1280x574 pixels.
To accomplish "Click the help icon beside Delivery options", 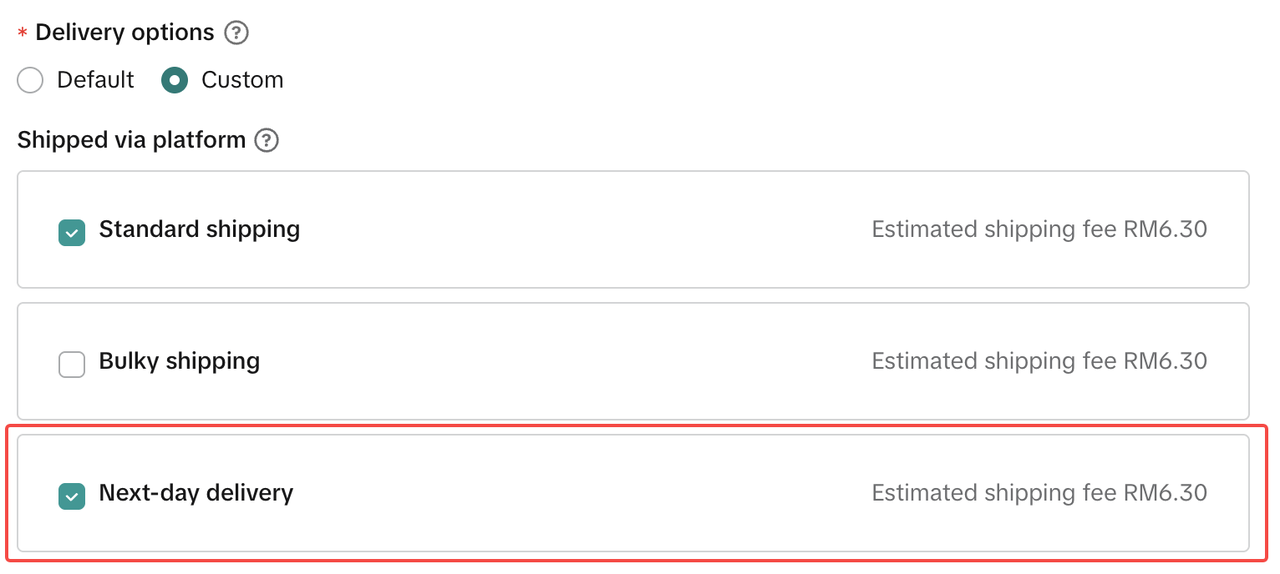I will tap(236, 33).
